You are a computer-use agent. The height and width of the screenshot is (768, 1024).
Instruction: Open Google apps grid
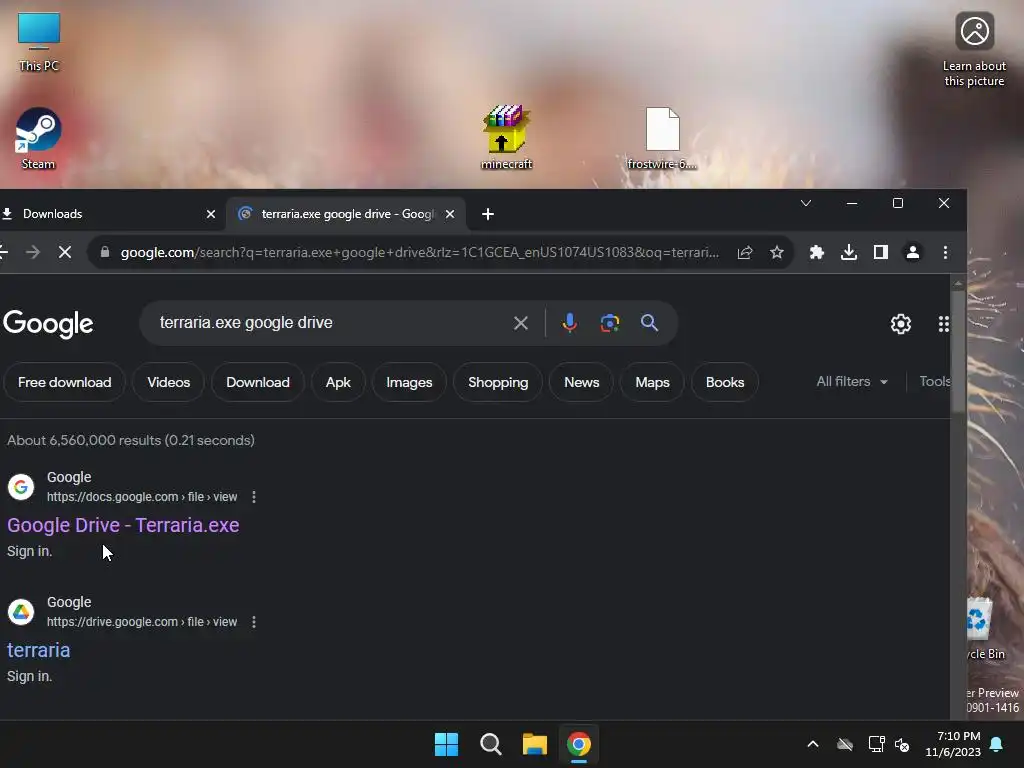[944, 324]
